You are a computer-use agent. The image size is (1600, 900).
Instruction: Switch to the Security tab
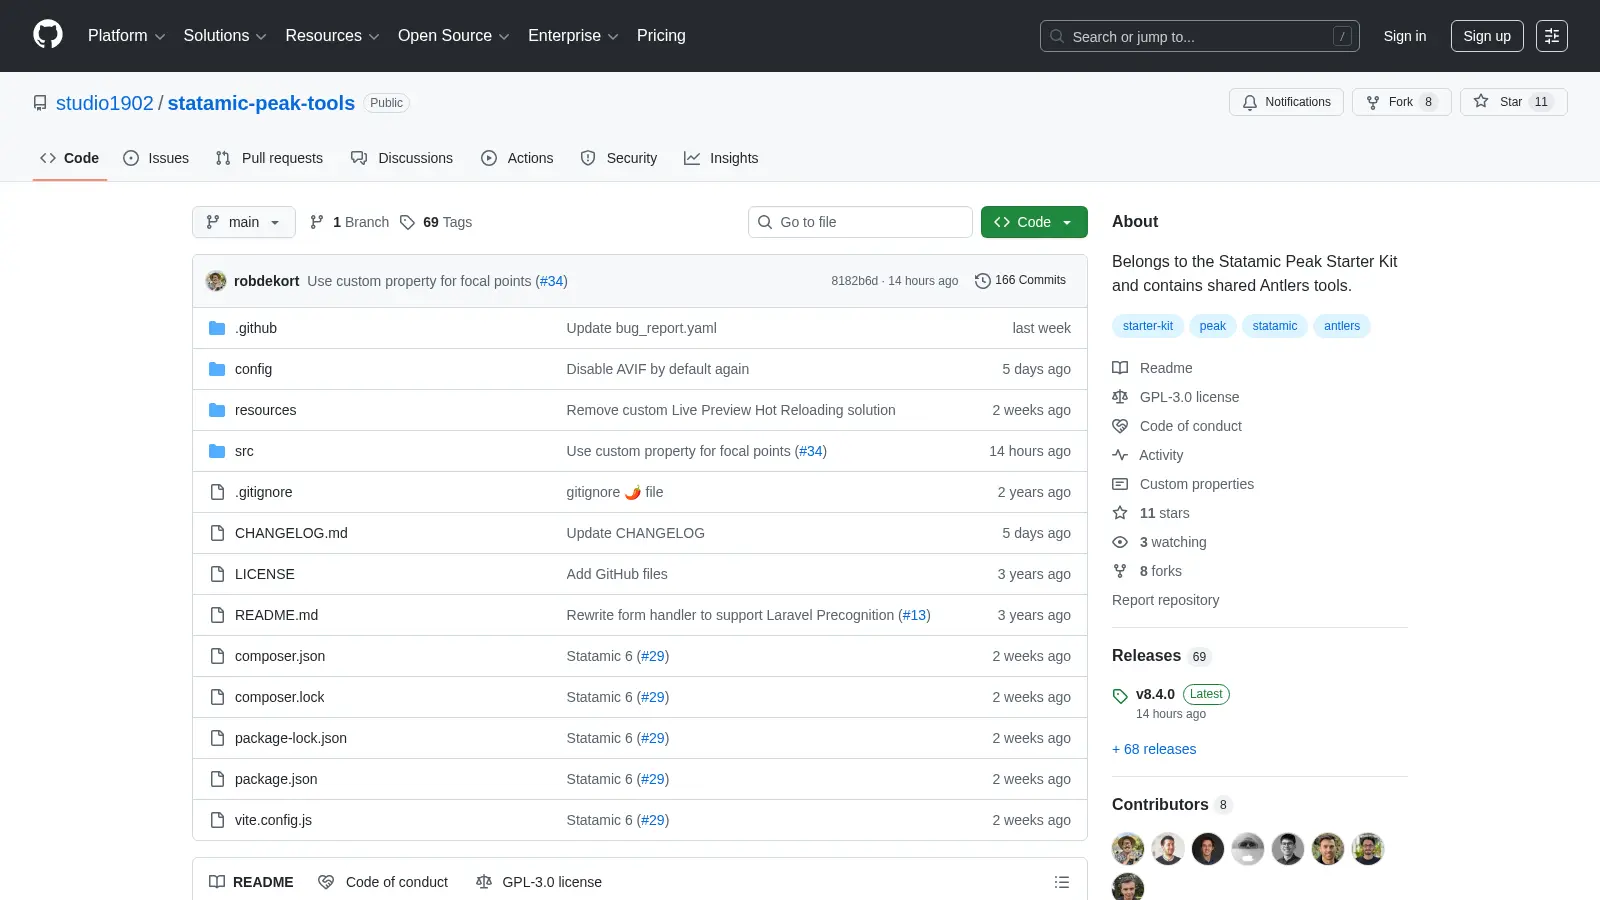point(619,158)
